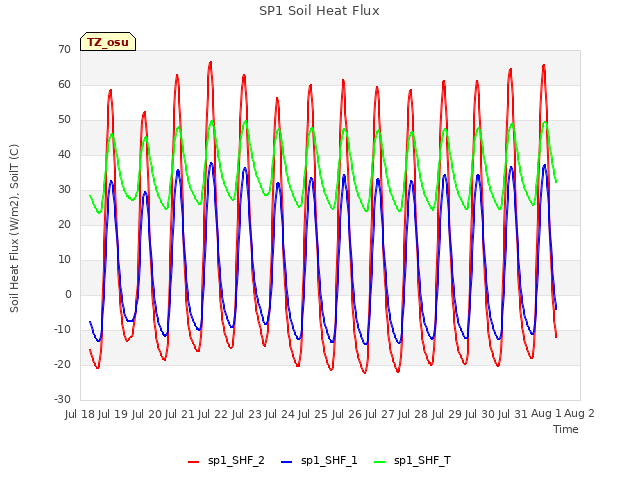The height and width of the screenshot is (480, 640).
Task: Click the Aug 1 x-axis tick label
Action: (x=546, y=414)
